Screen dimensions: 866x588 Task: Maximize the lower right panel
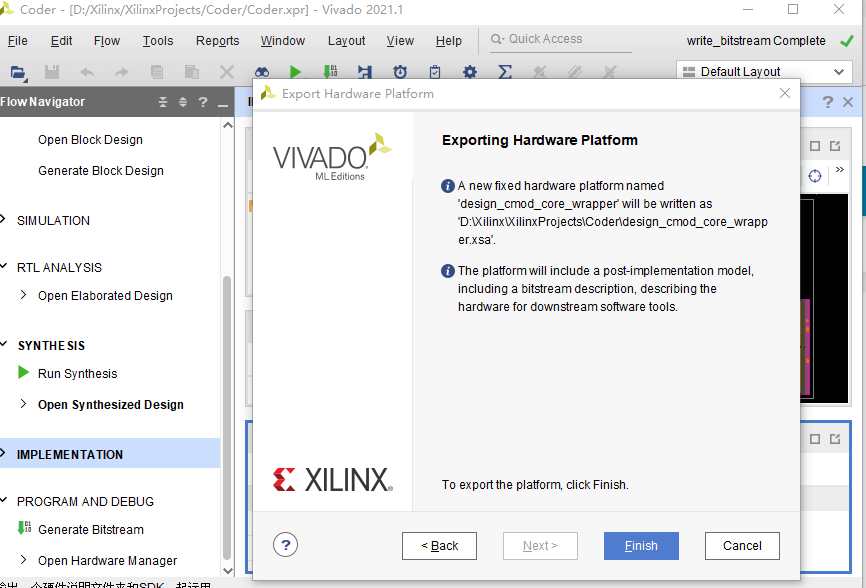point(815,438)
